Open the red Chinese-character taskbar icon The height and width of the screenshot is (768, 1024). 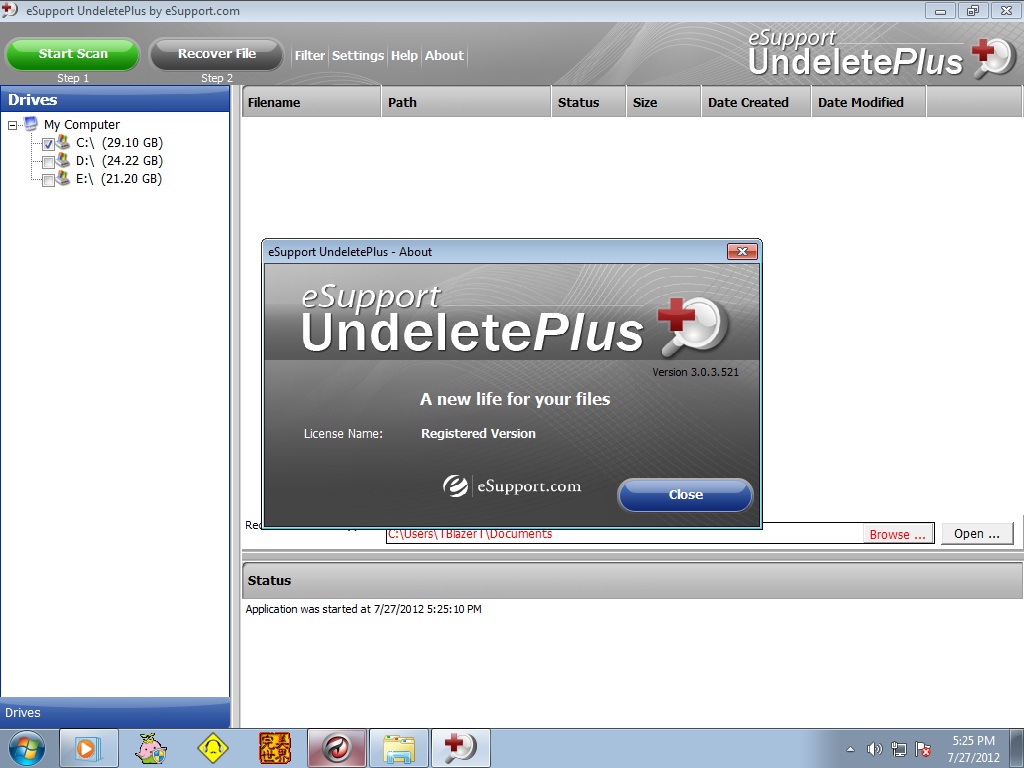pos(274,748)
